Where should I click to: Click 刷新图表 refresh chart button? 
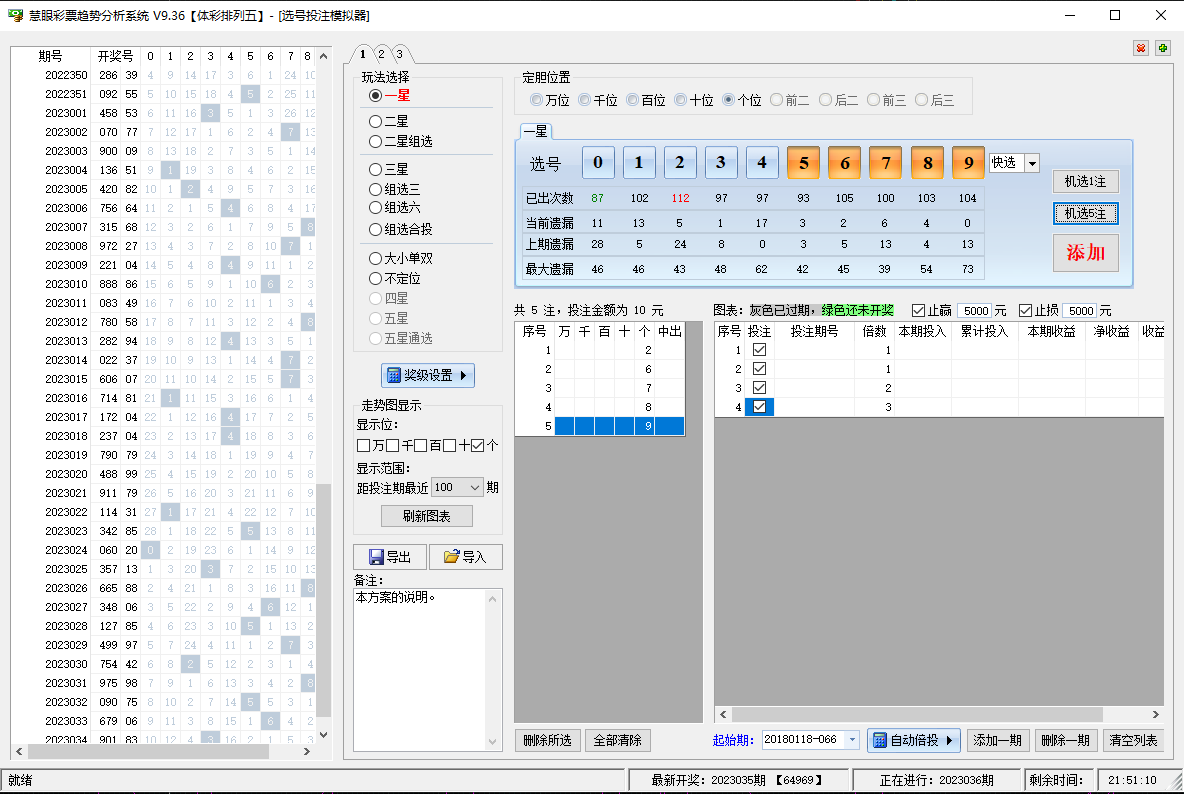427,516
